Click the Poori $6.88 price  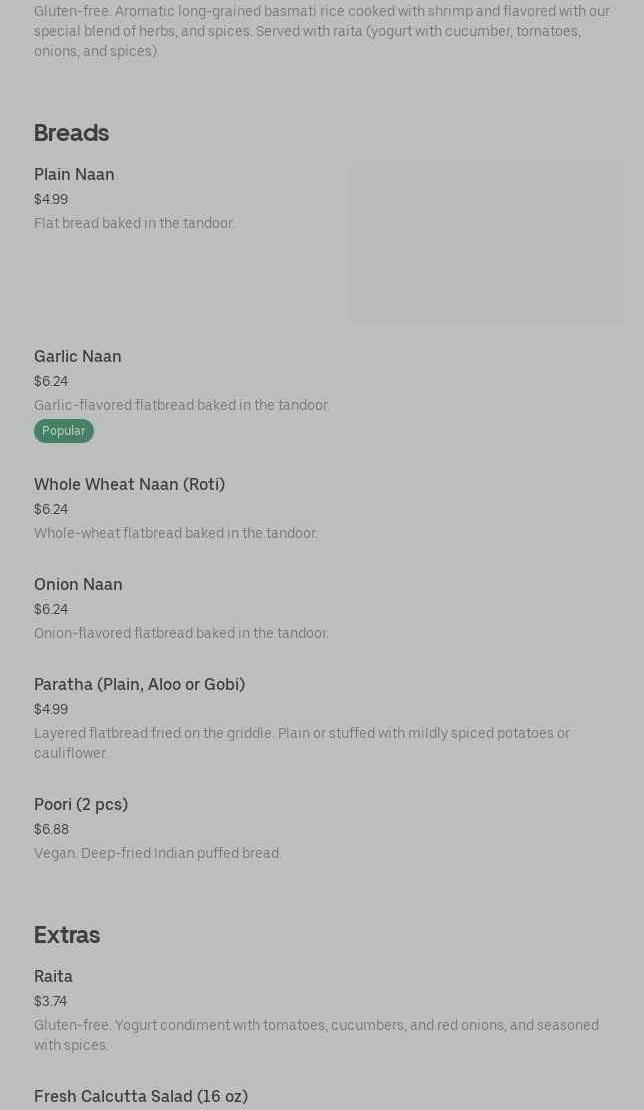pyautogui.click(x=51, y=830)
